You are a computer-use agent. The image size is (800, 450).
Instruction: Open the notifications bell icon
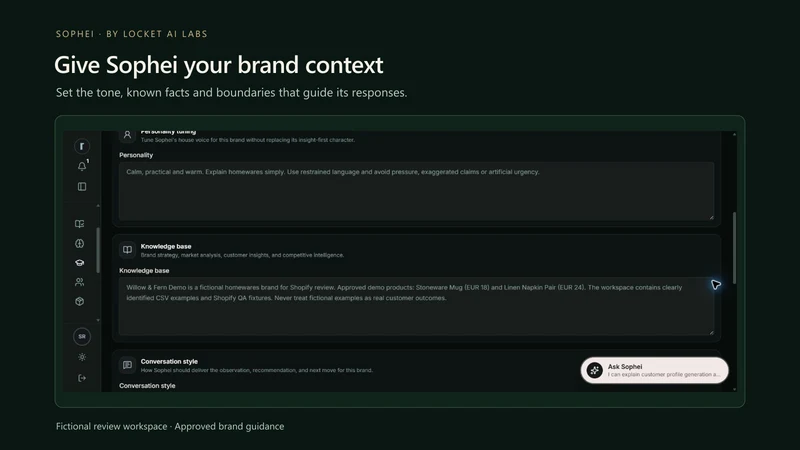[82, 166]
